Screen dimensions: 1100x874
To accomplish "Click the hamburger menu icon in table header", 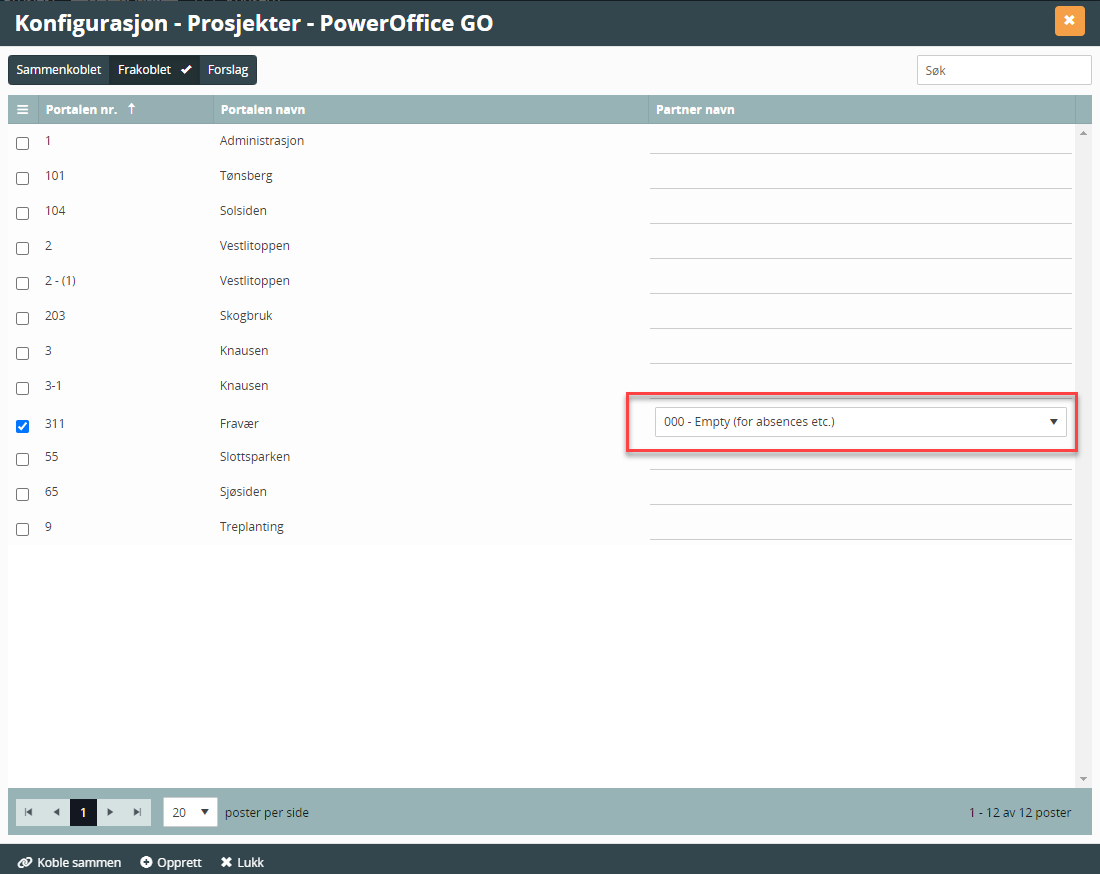I will [22, 110].
